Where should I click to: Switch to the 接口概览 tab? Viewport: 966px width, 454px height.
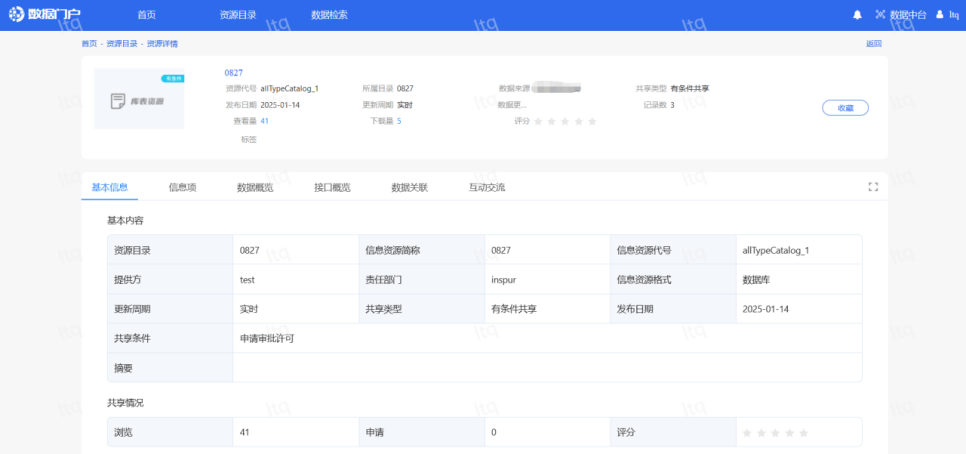[332, 187]
